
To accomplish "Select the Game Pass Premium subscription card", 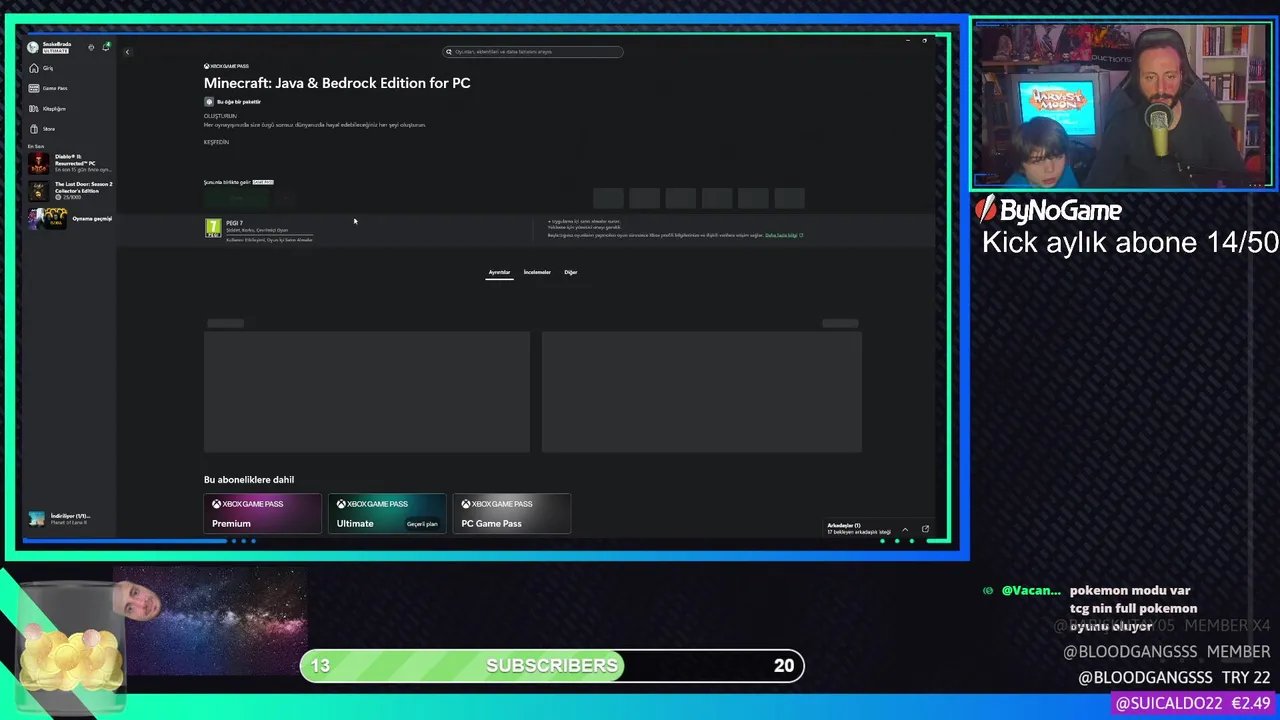I will tap(263, 513).
